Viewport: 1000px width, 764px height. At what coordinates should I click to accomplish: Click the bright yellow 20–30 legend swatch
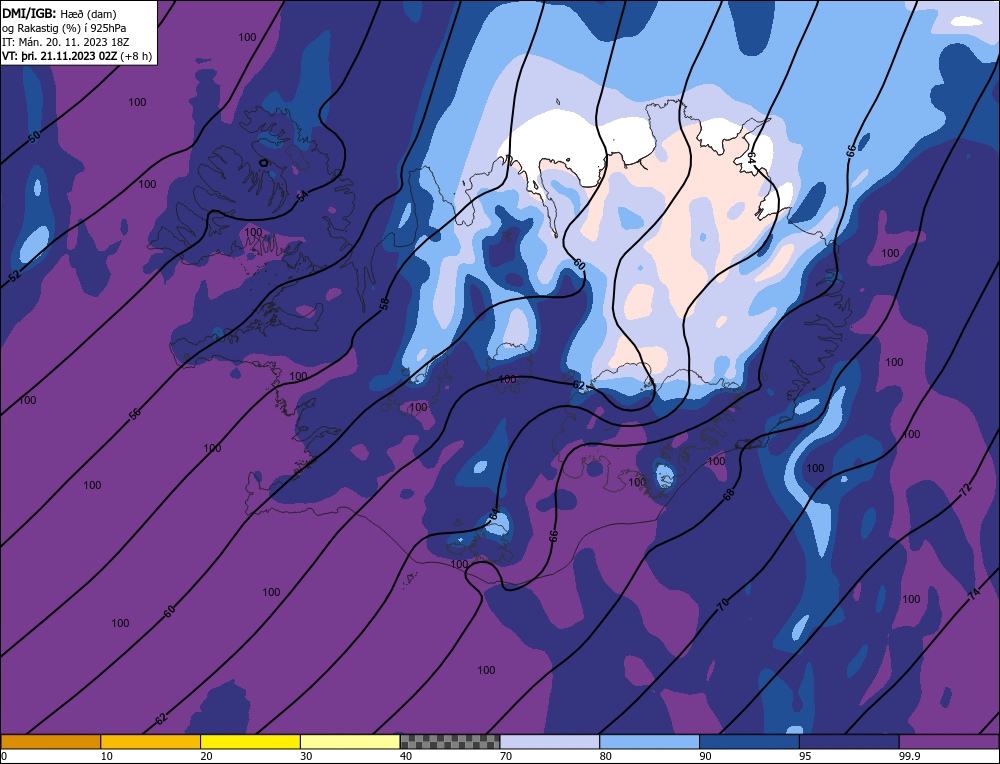pyautogui.click(x=250, y=741)
